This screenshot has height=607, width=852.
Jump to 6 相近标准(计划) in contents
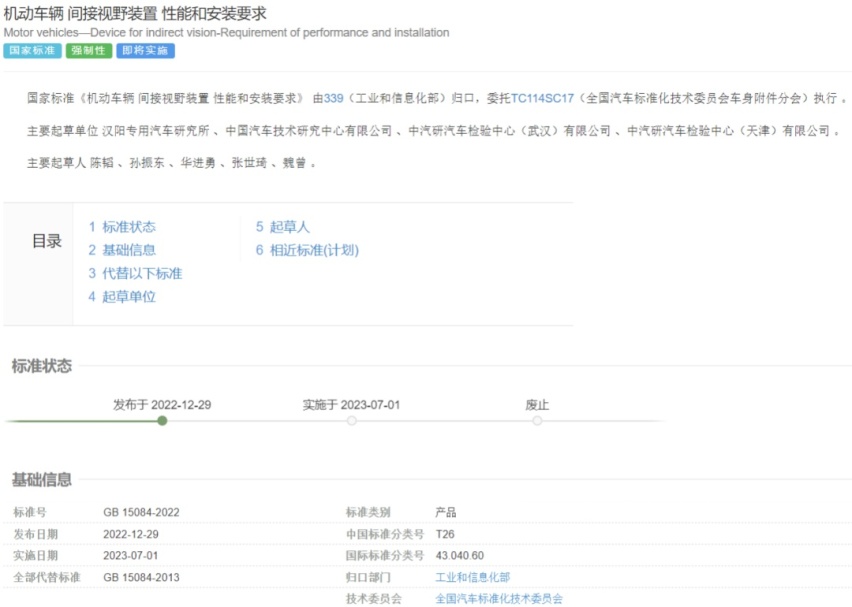click(308, 250)
